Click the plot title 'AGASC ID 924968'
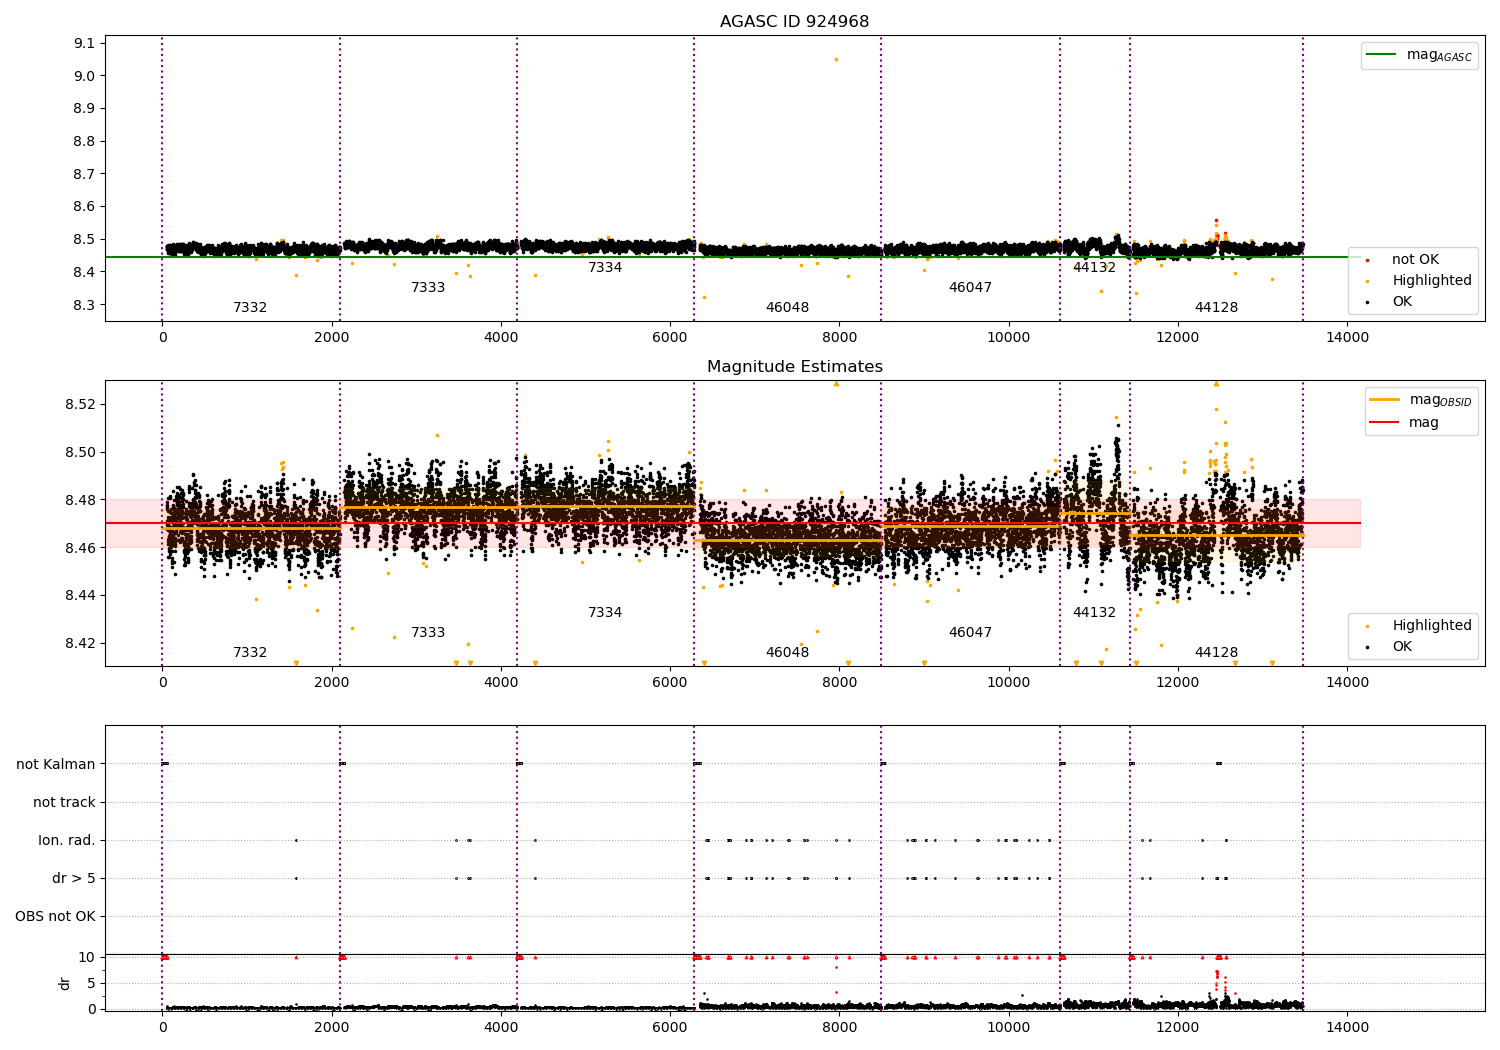 tap(794, 22)
